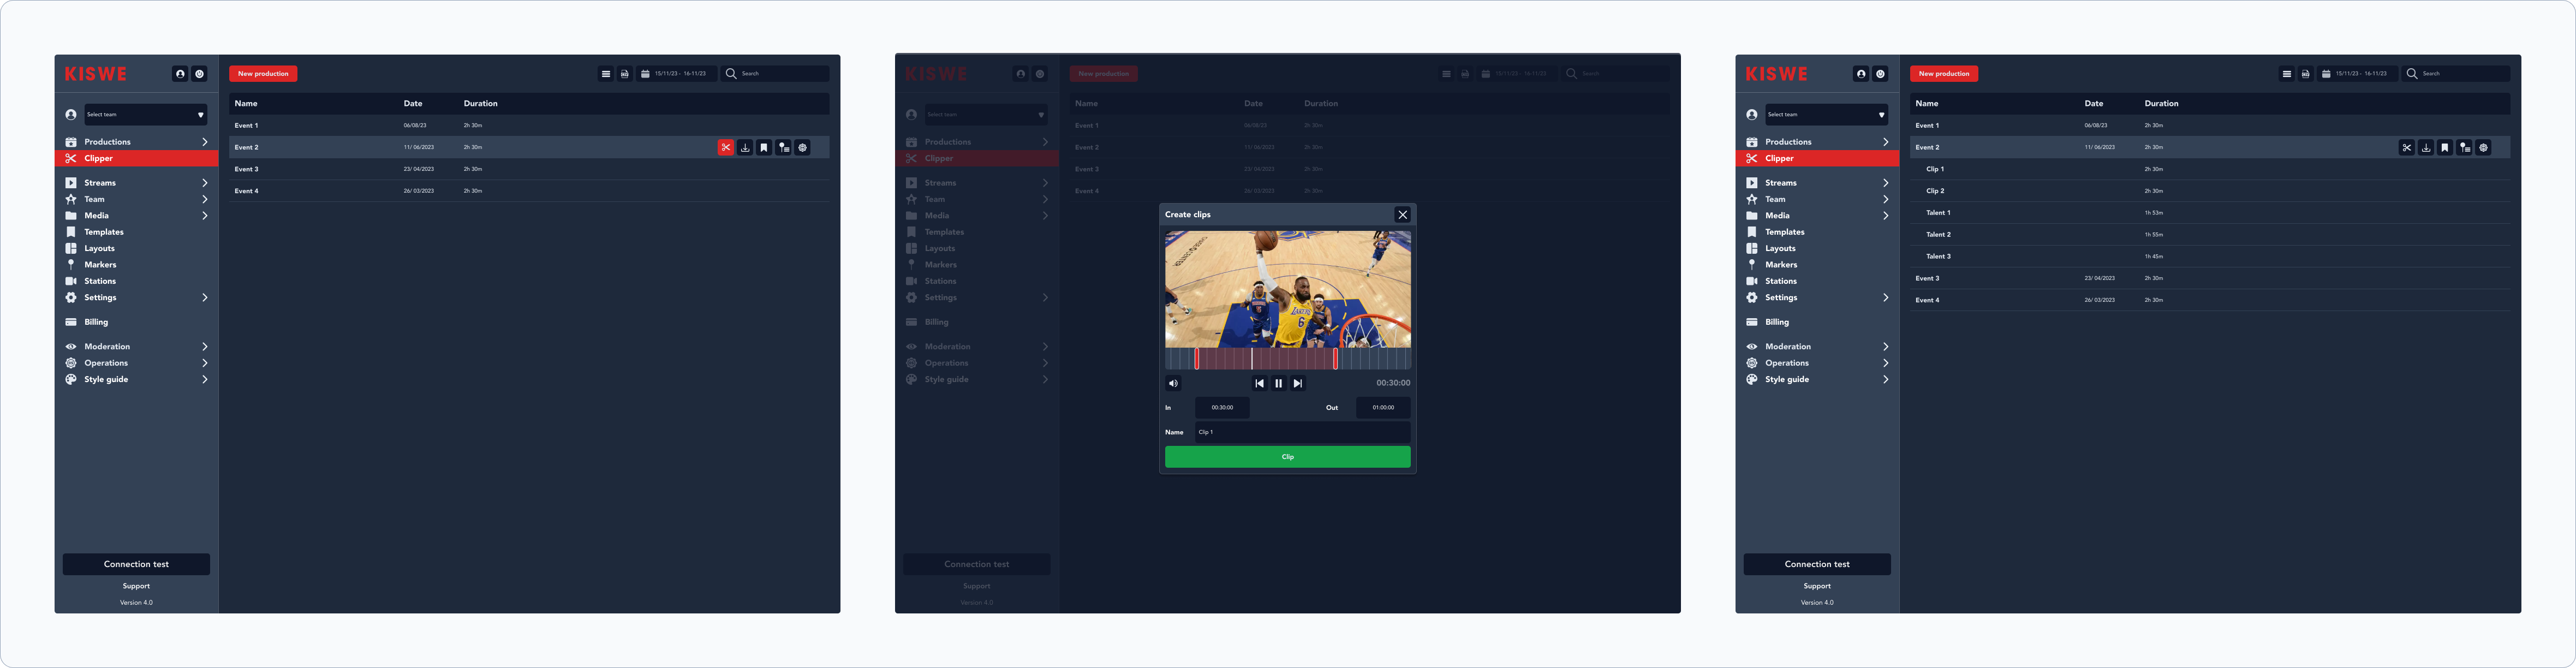Image resolution: width=2576 pixels, height=668 pixels.
Task: Click the basketball video preview
Action: click(x=1288, y=289)
